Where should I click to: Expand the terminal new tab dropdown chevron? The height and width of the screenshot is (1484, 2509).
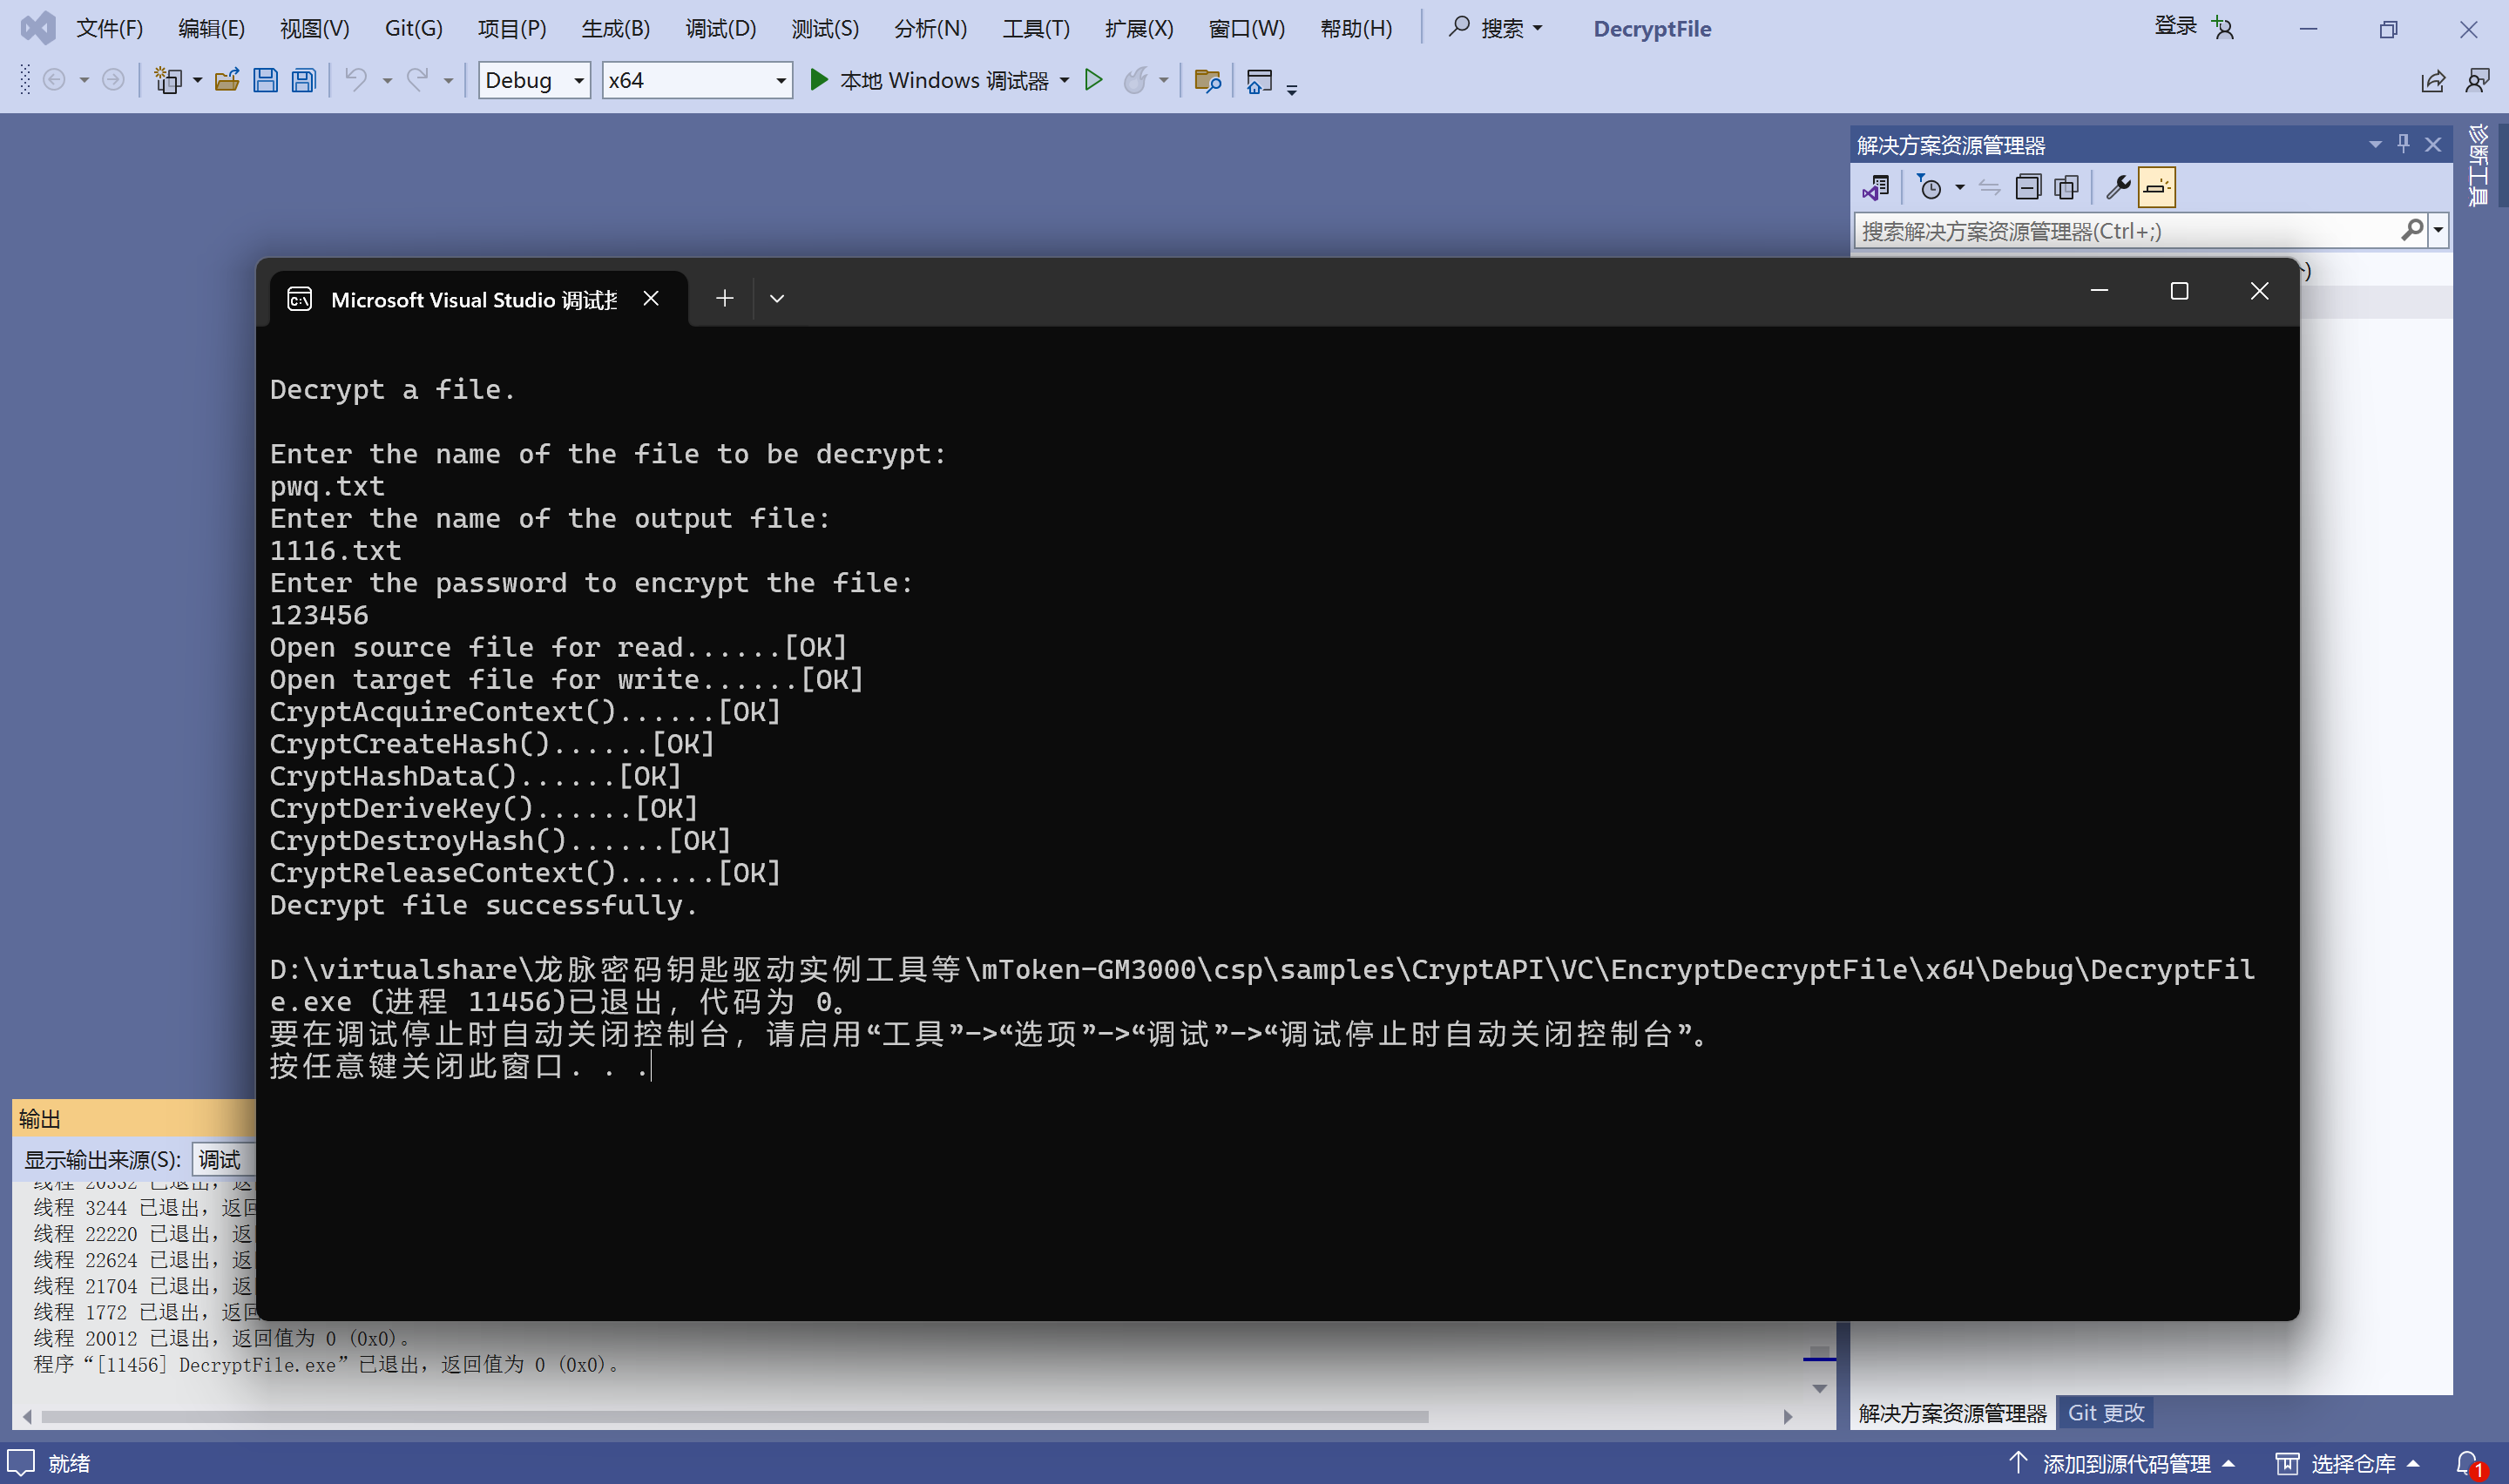point(777,298)
